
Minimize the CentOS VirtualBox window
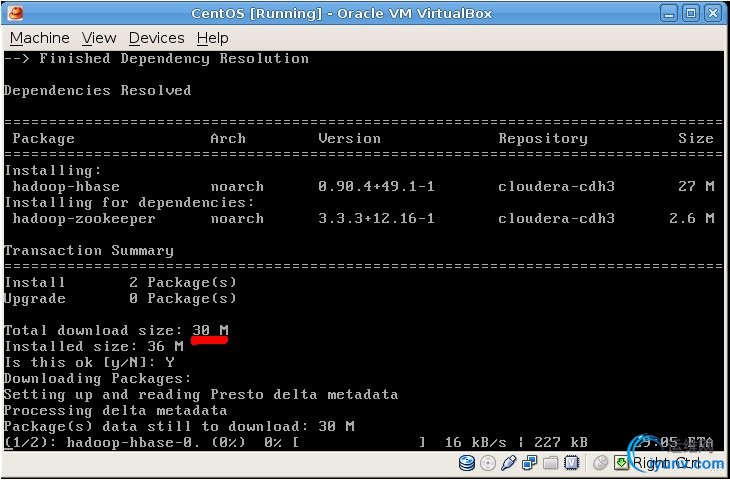pos(669,14)
